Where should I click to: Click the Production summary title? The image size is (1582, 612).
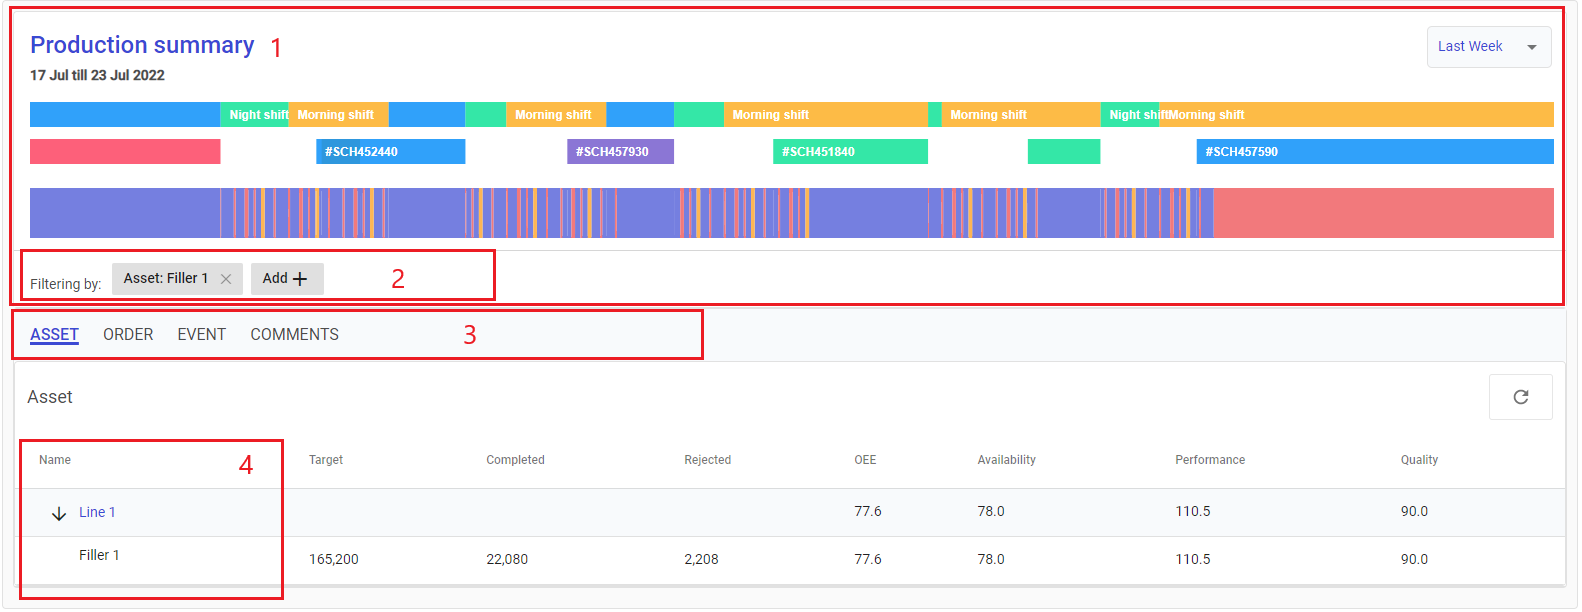click(x=142, y=45)
